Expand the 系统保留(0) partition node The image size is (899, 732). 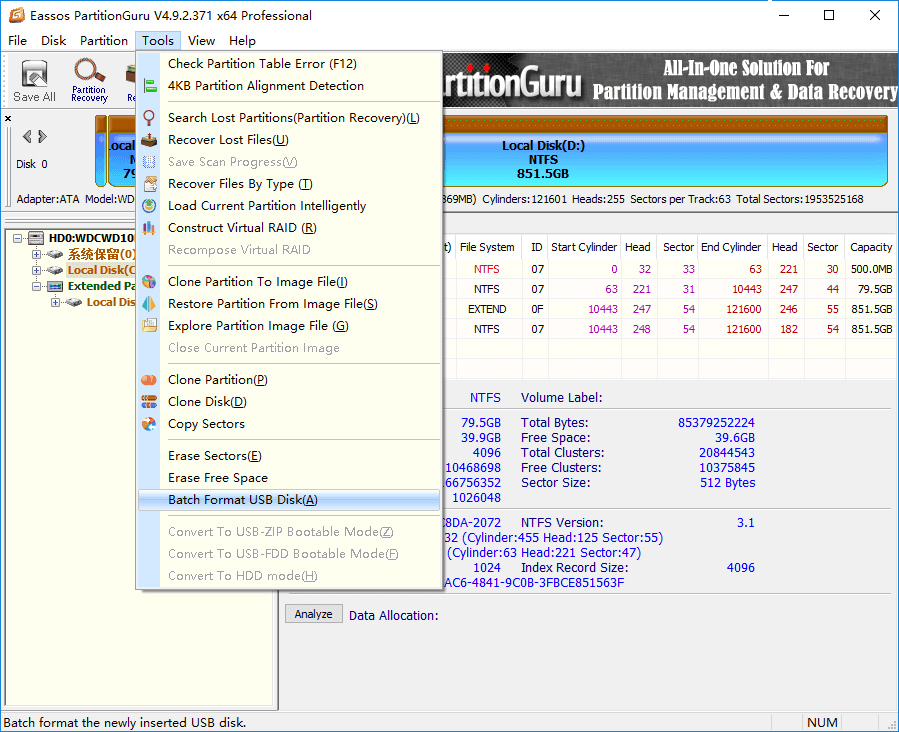tap(36, 254)
